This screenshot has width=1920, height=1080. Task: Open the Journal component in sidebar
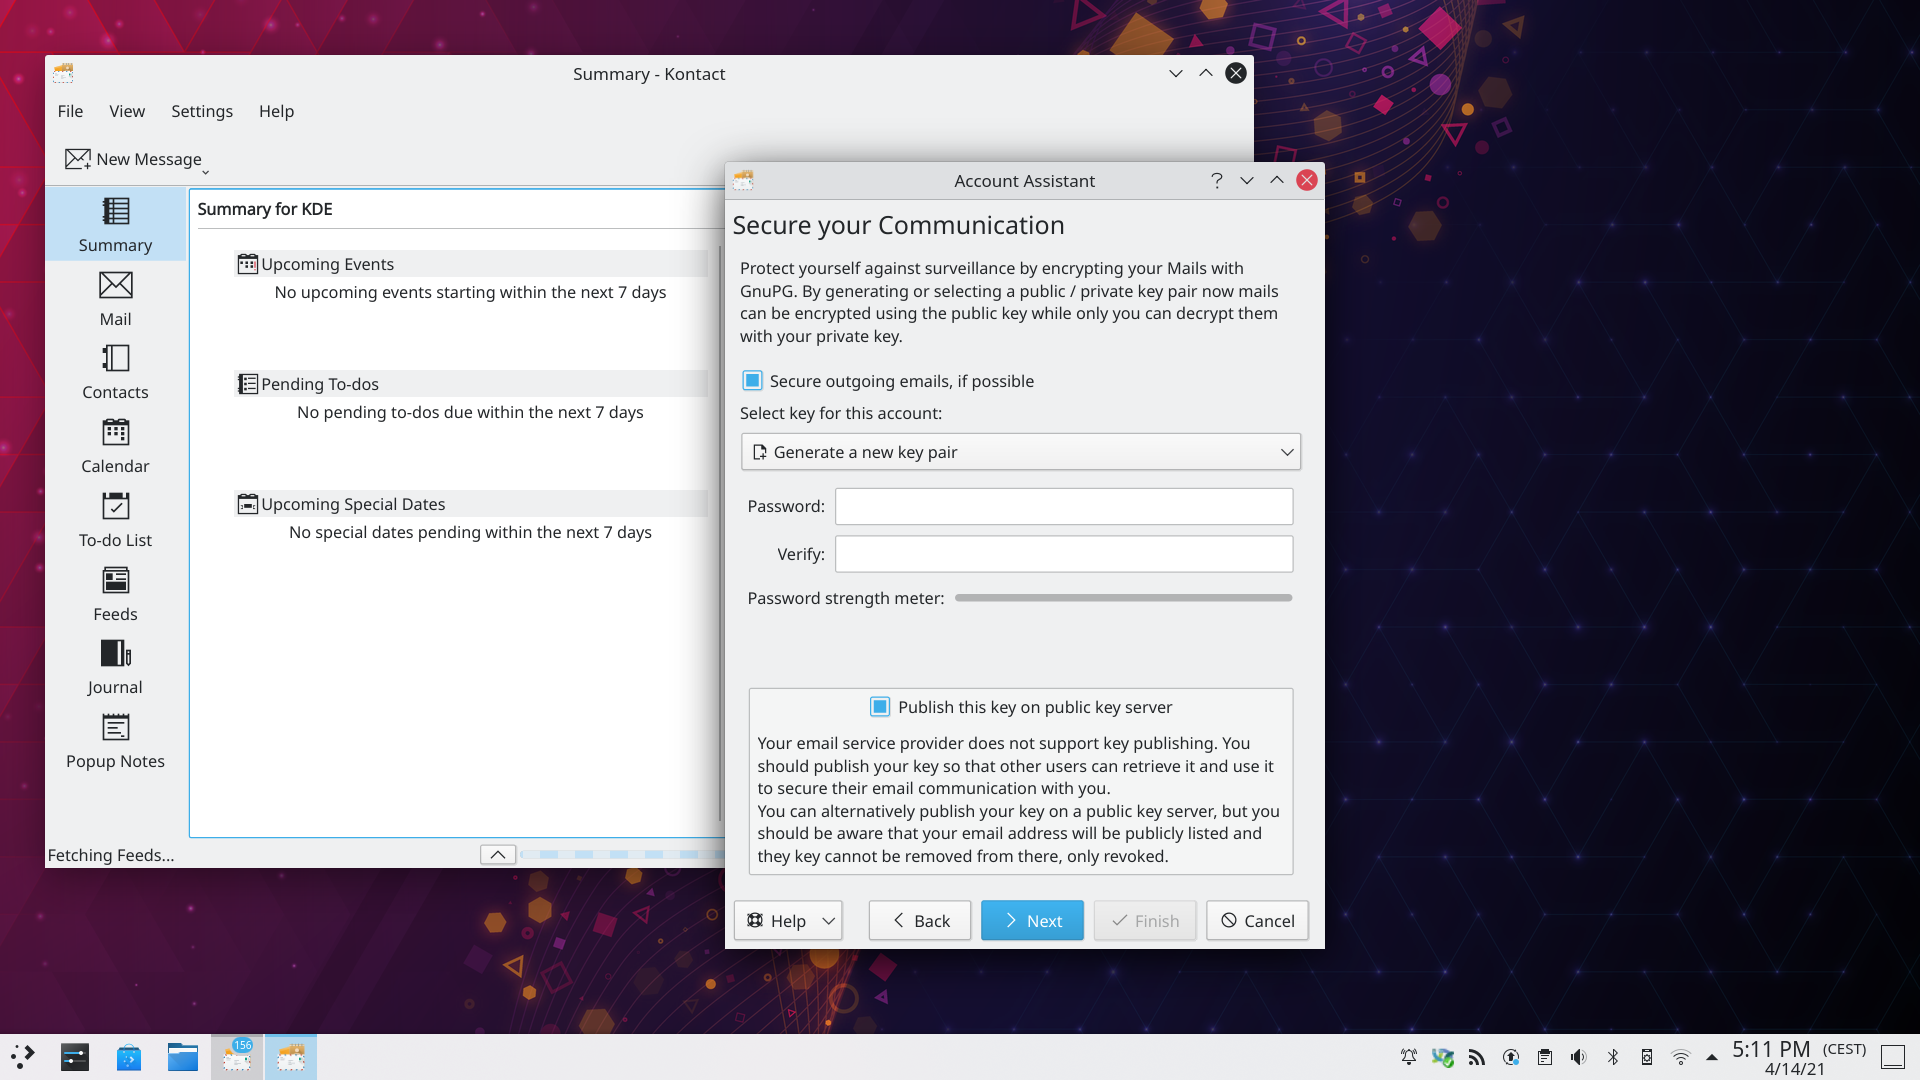[x=115, y=667]
